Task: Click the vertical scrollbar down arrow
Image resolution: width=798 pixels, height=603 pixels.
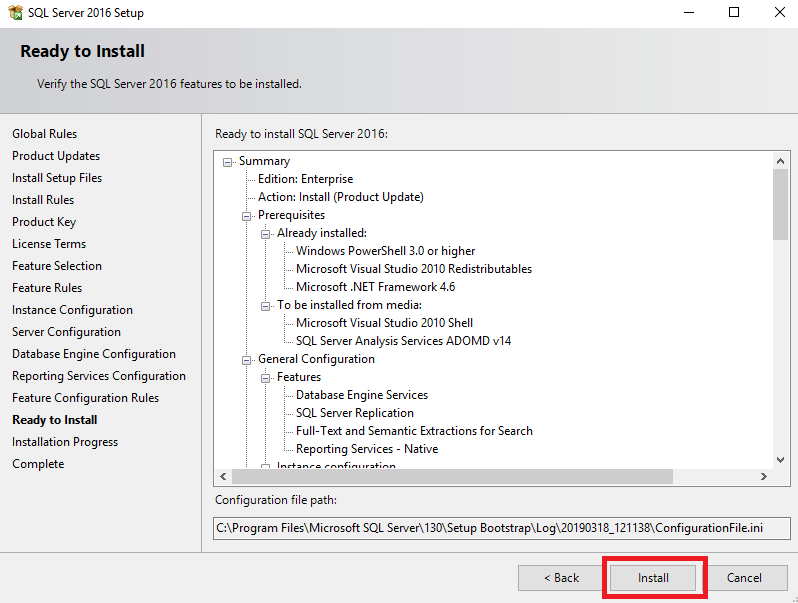Action: [x=780, y=460]
